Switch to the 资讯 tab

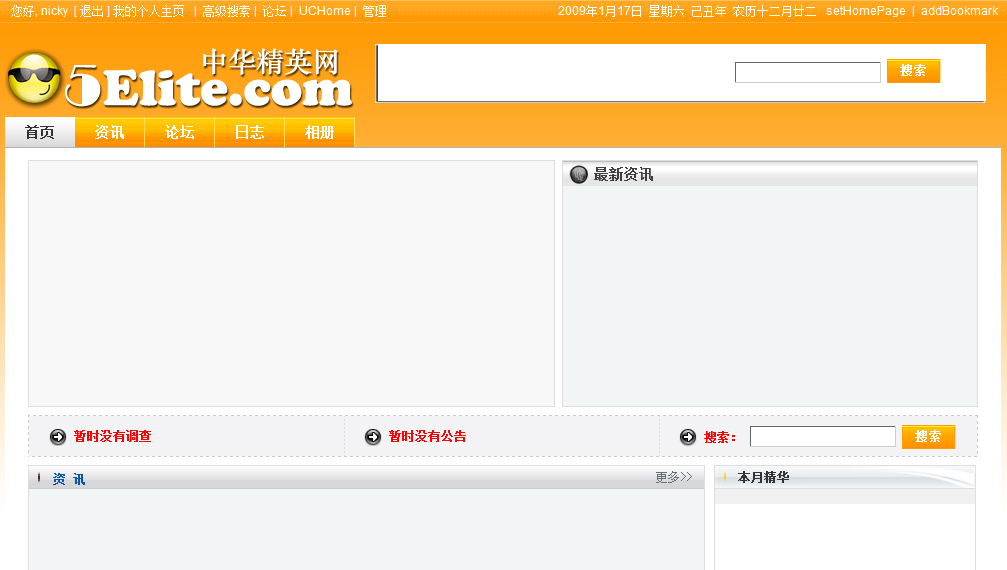(x=110, y=132)
